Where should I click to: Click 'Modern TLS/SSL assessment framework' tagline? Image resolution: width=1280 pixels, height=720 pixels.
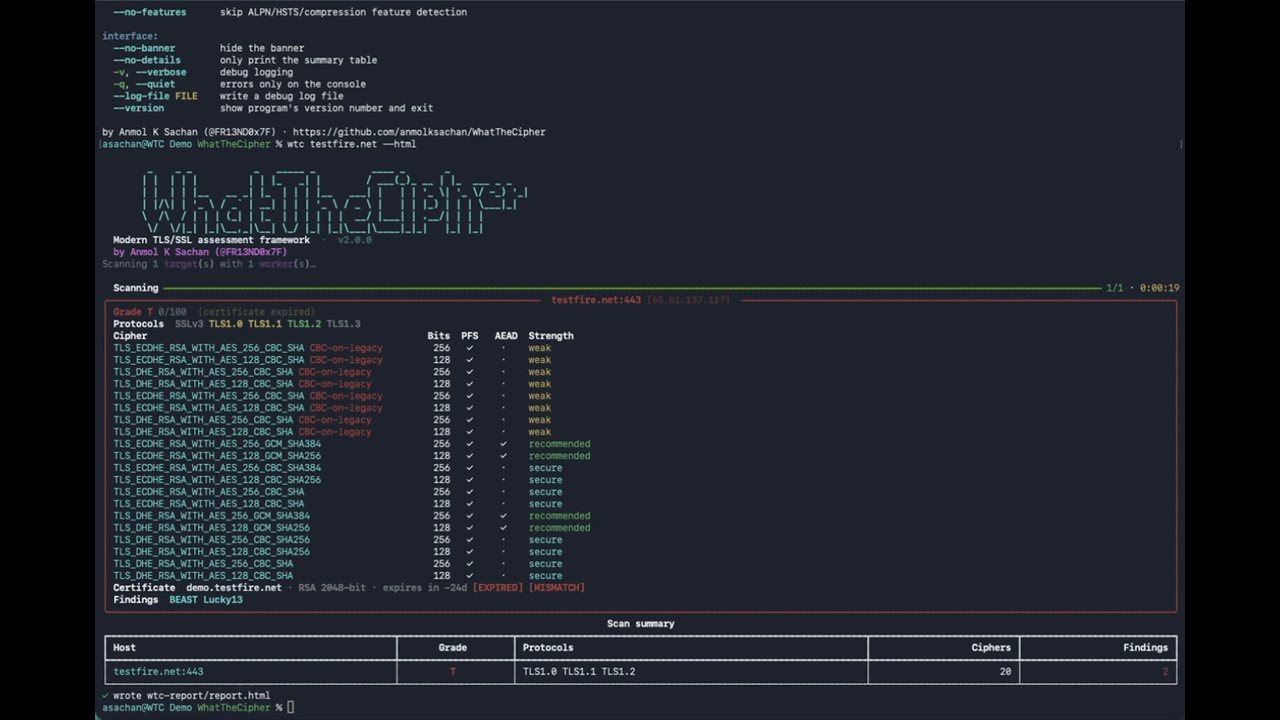point(211,240)
